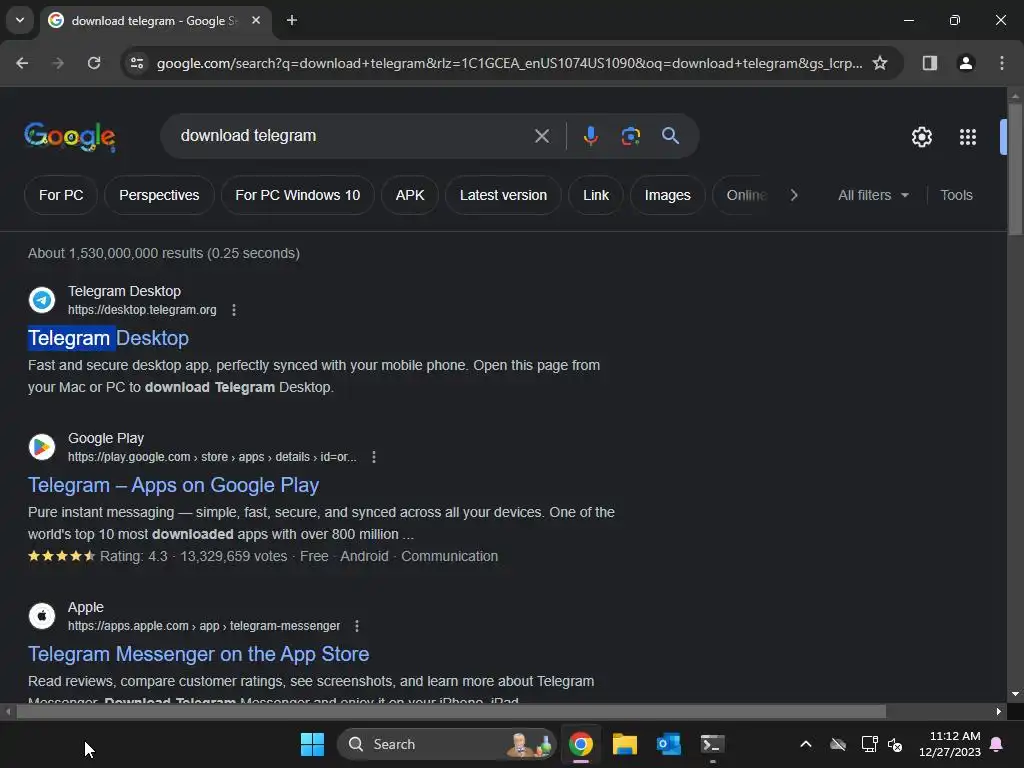The width and height of the screenshot is (1024, 768).
Task: Click the network icon in system tray
Action: click(869, 744)
